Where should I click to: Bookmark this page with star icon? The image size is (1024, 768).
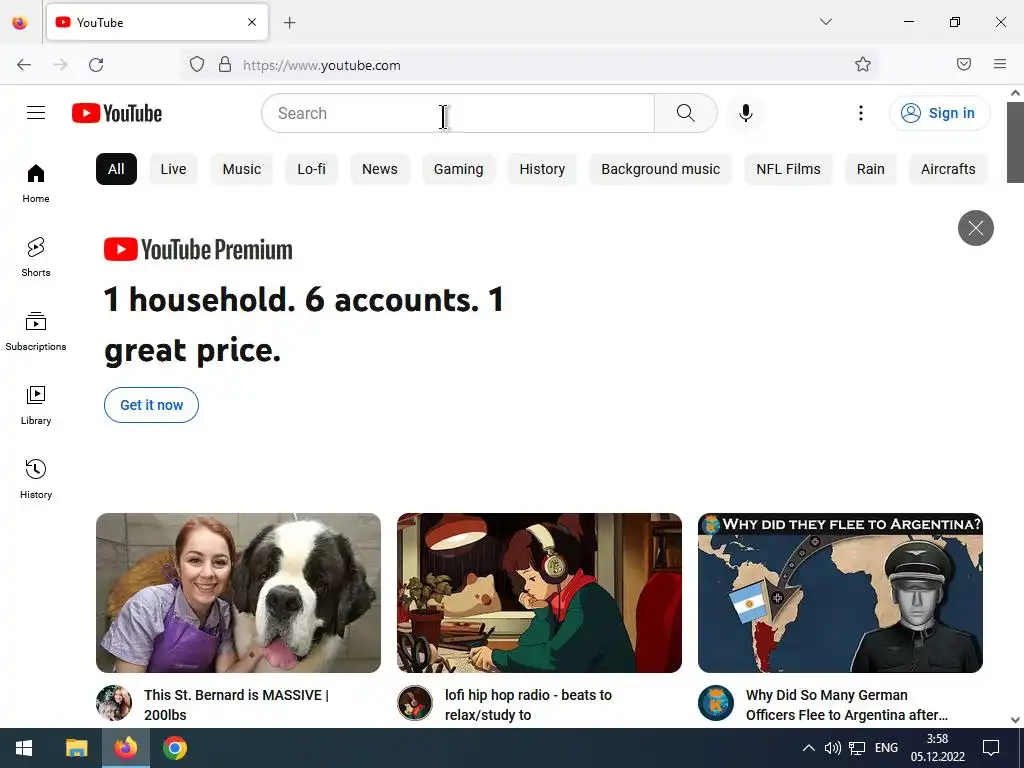tap(863, 64)
